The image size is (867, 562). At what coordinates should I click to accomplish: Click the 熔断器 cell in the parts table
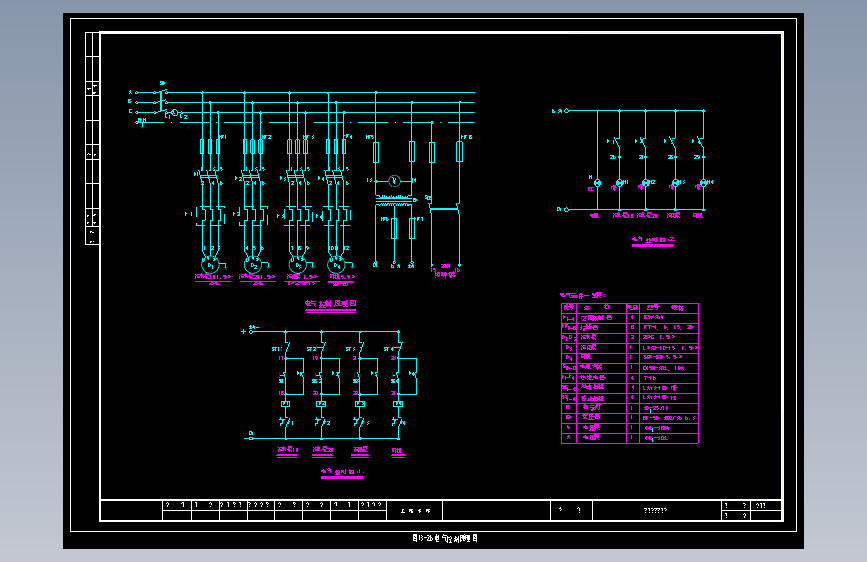coord(601,327)
